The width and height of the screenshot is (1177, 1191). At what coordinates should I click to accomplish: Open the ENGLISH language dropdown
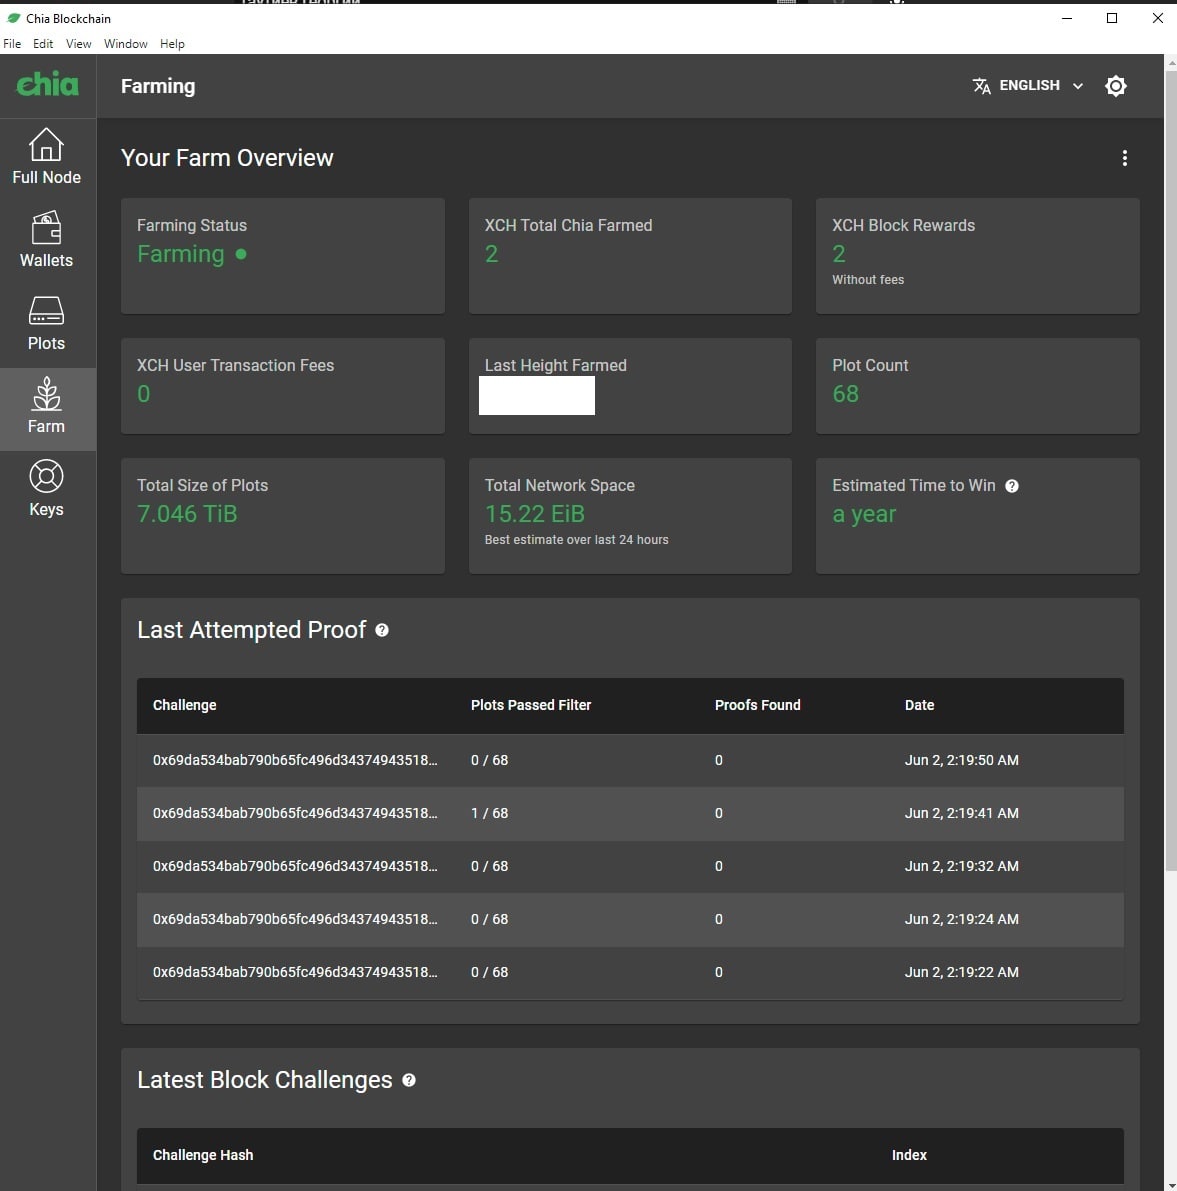point(1029,86)
